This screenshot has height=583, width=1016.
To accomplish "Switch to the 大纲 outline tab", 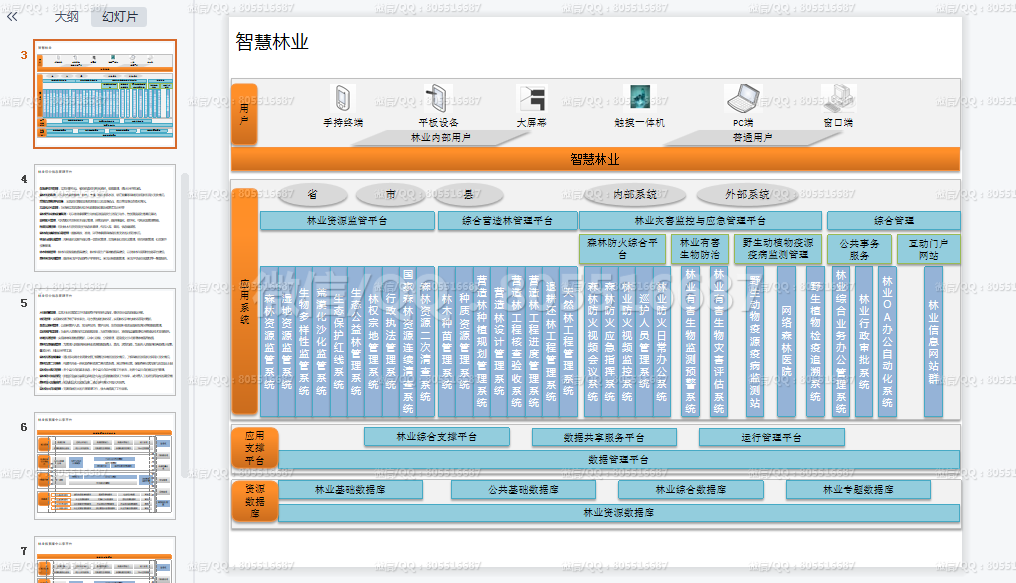I will [x=66, y=17].
